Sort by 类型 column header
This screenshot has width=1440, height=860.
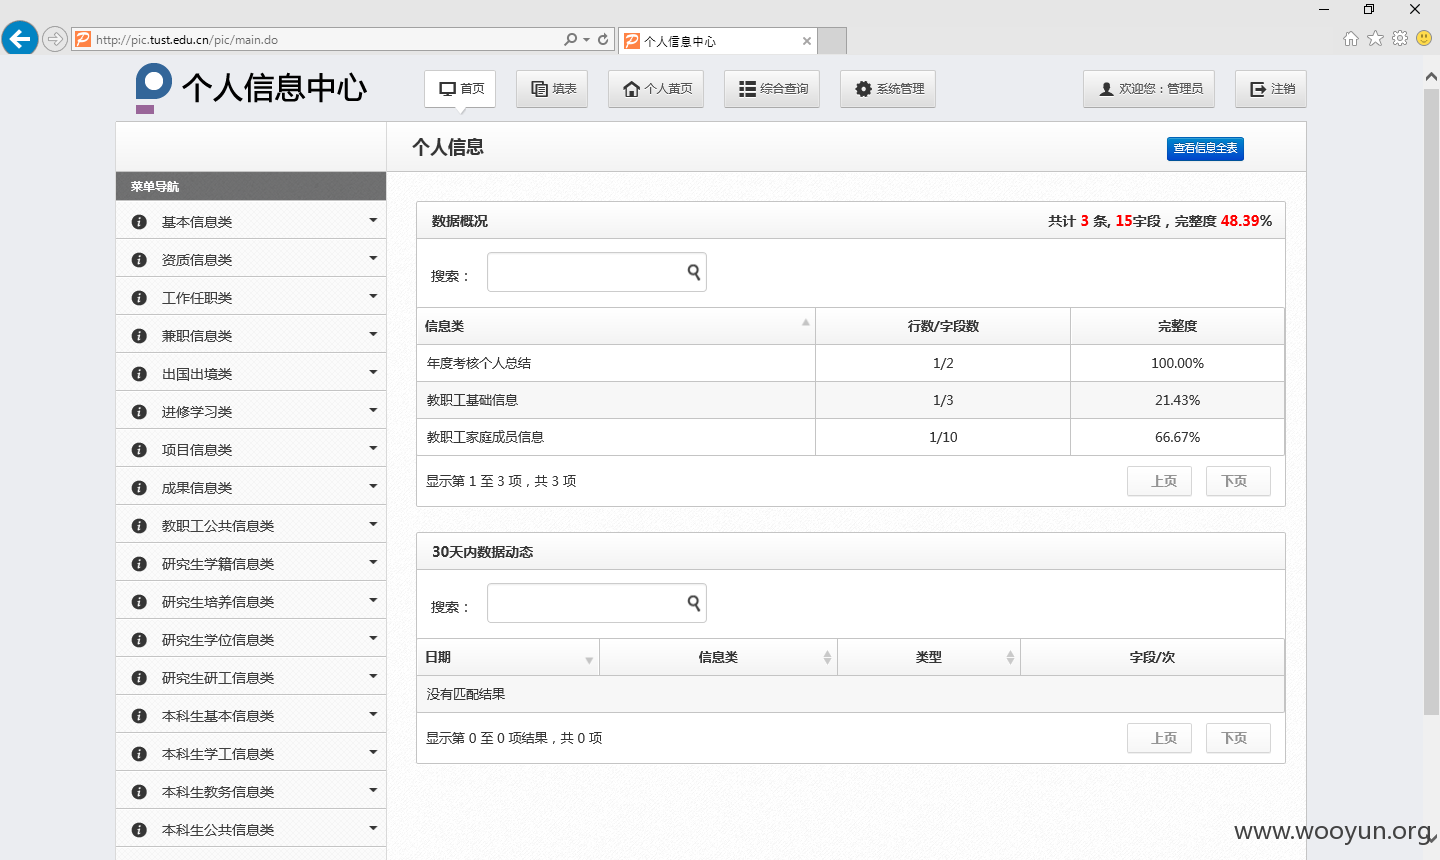(x=929, y=657)
